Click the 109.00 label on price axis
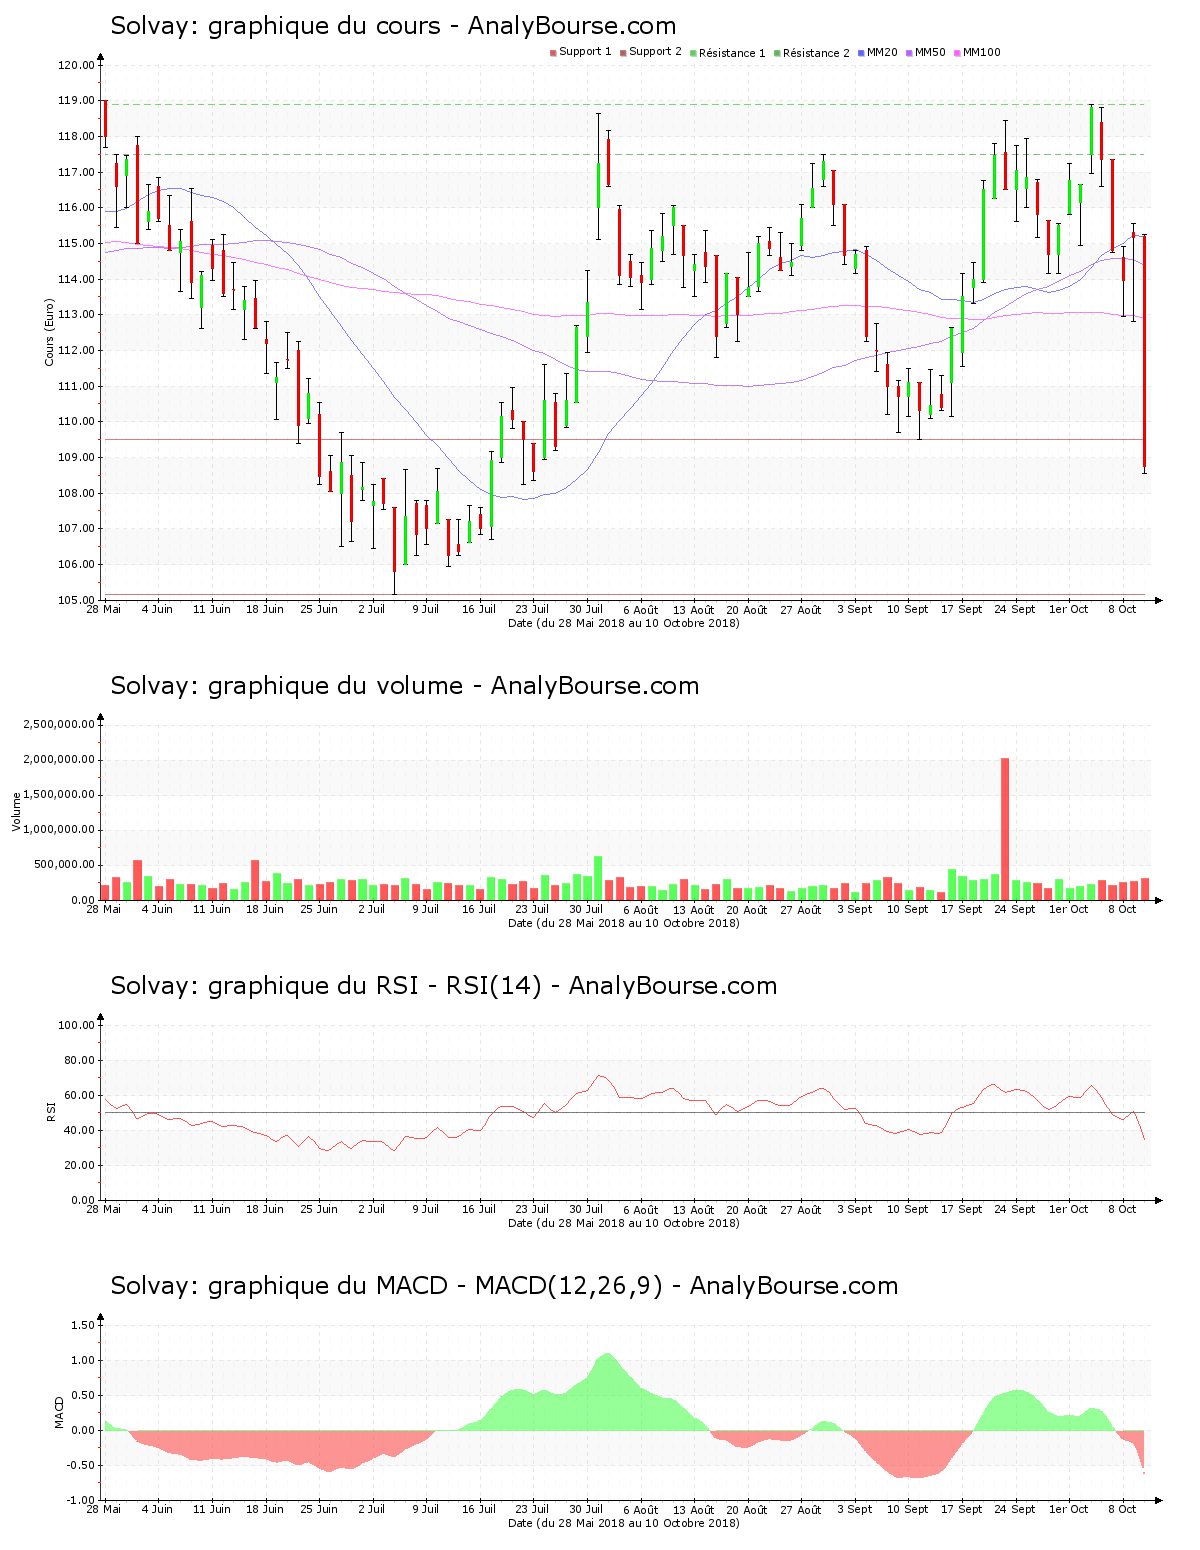Screen dimensions: 1200x1550 tap(76, 457)
